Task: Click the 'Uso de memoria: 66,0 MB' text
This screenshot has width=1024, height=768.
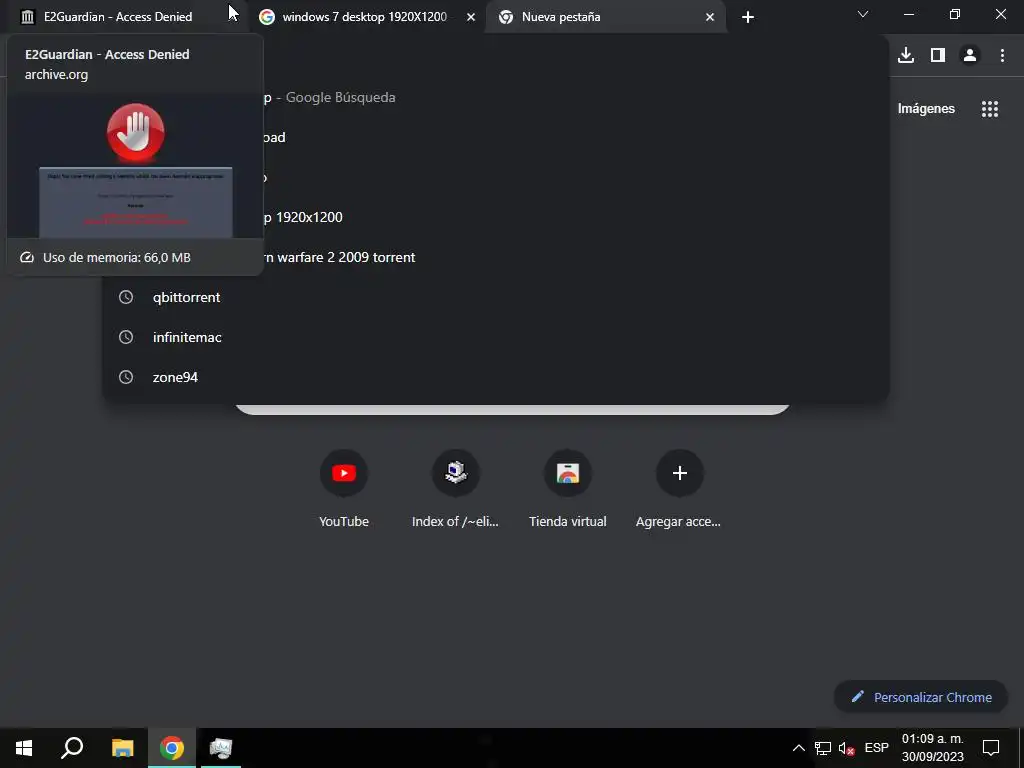Action: tap(117, 257)
